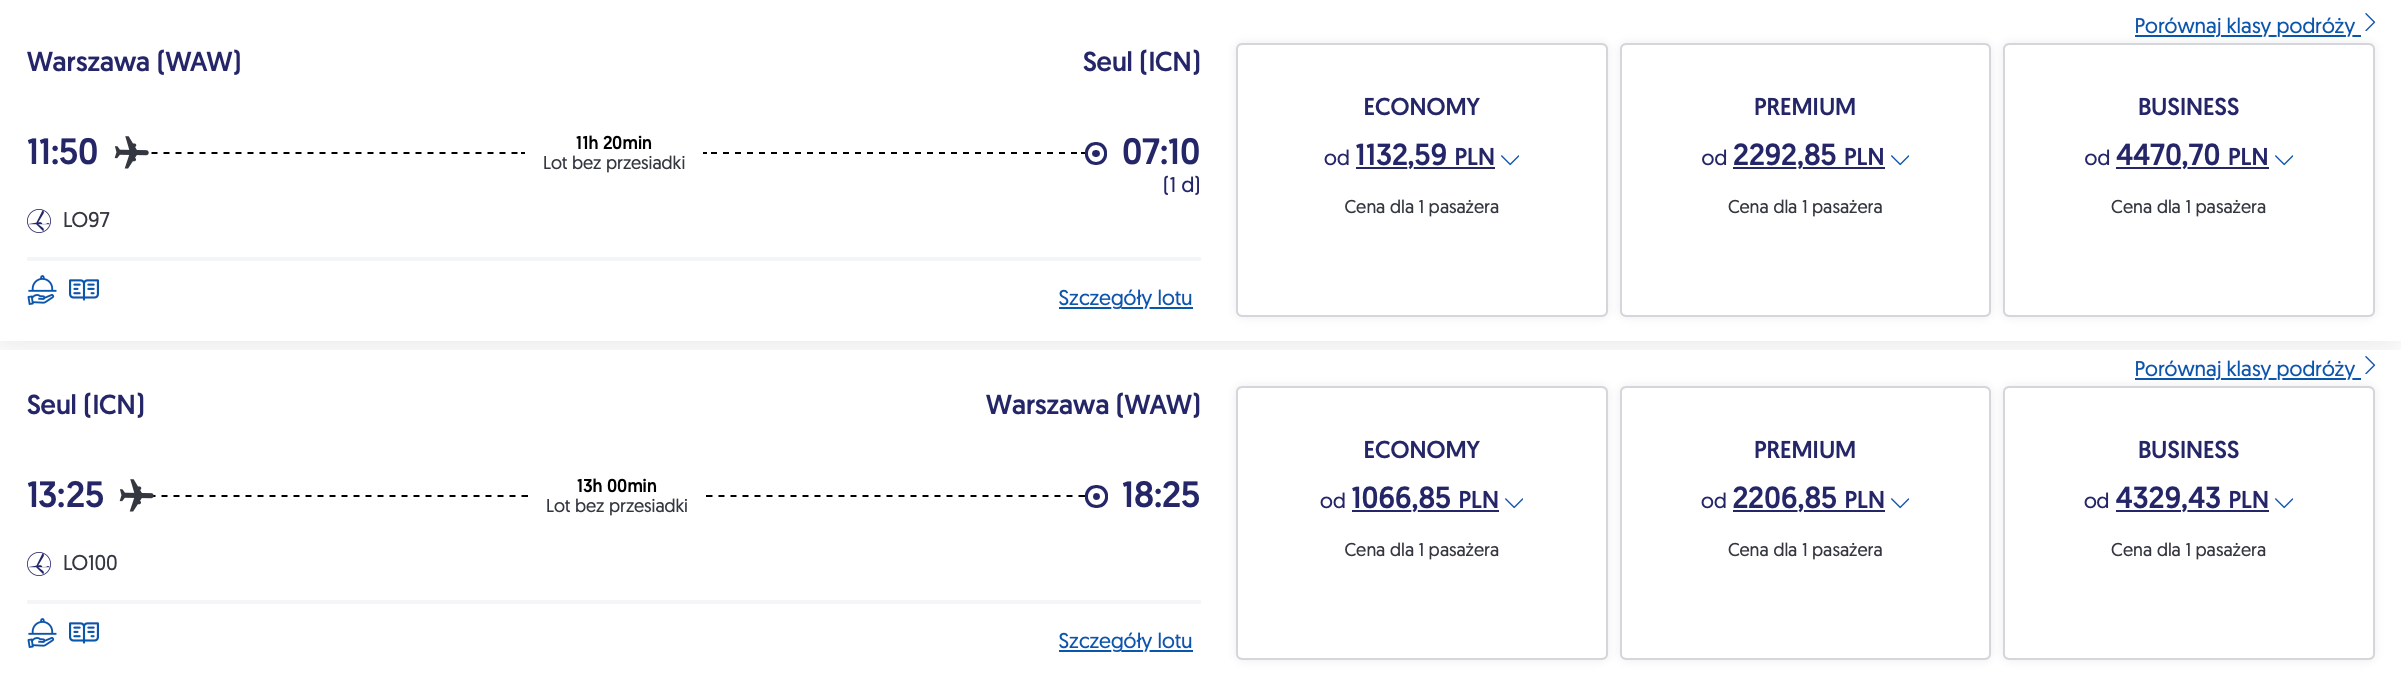This screenshot has width=2401, height=681.
Task: Select the return ECONOMY fare card heading
Action: 1421,450
